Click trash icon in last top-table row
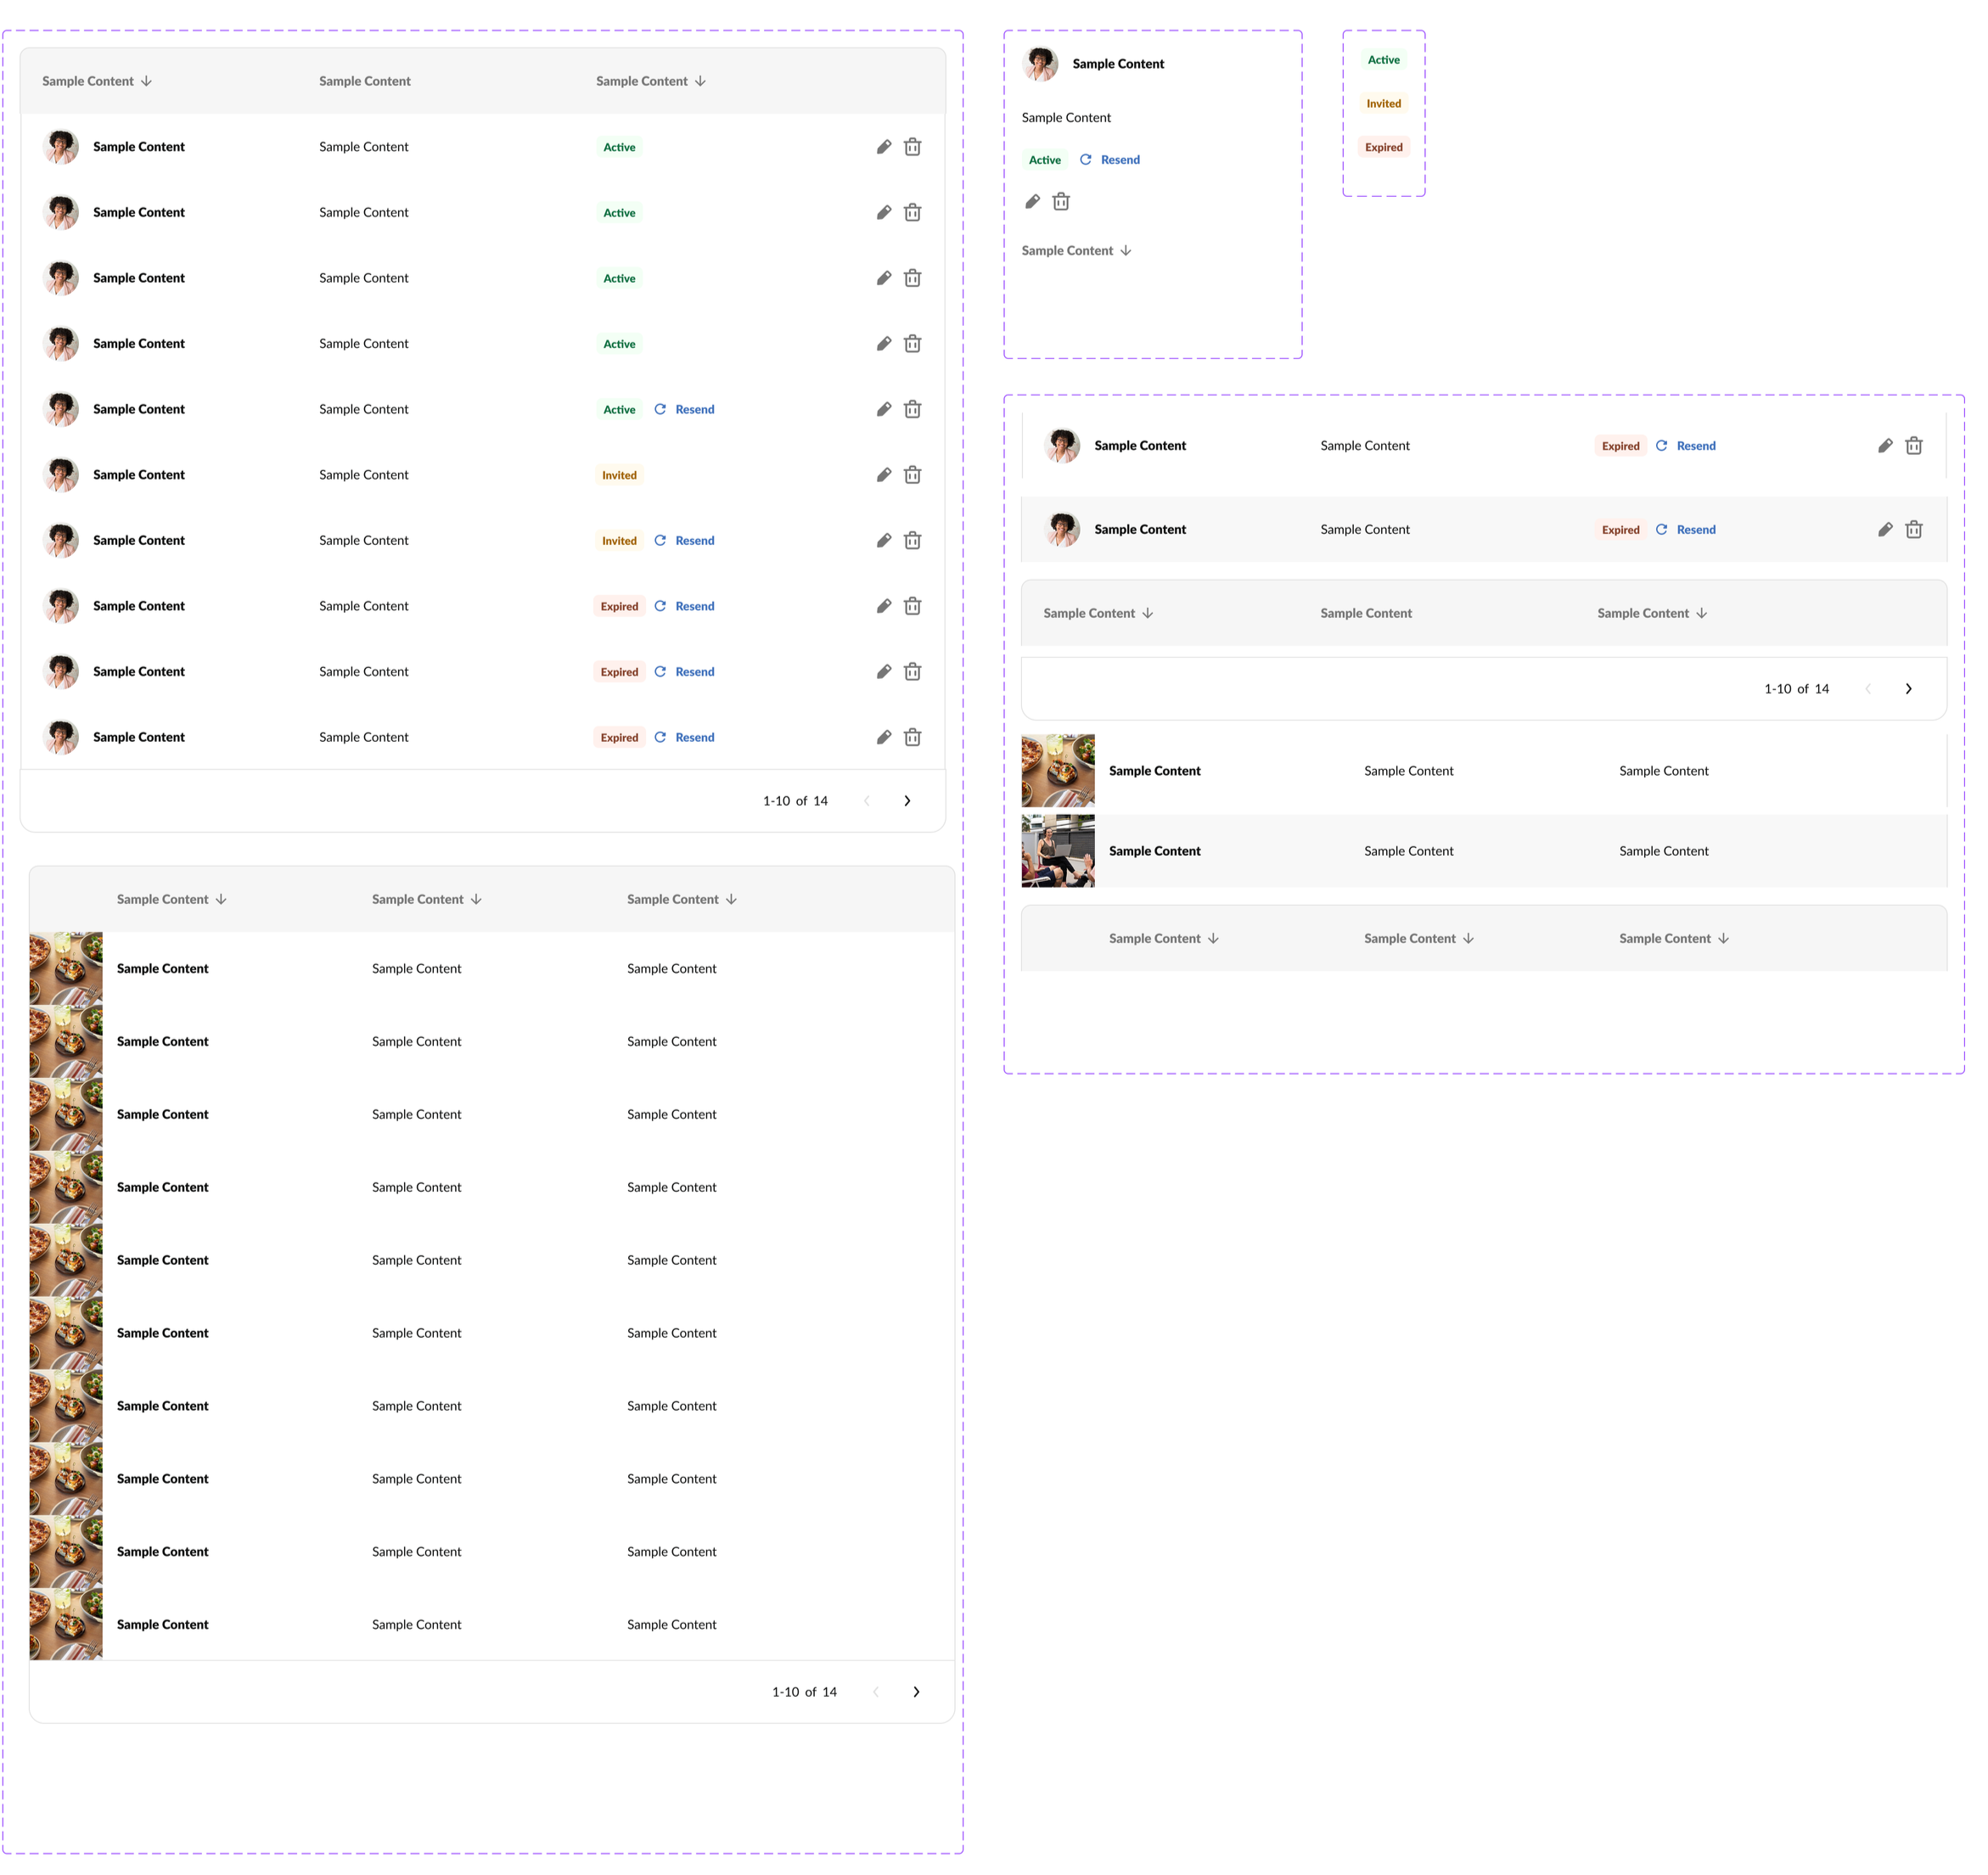 pyautogui.click(x=912, y=738)
